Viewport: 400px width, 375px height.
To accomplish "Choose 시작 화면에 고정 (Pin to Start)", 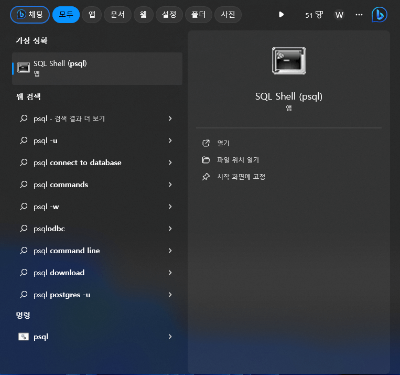I will click(x=241, y=177).
